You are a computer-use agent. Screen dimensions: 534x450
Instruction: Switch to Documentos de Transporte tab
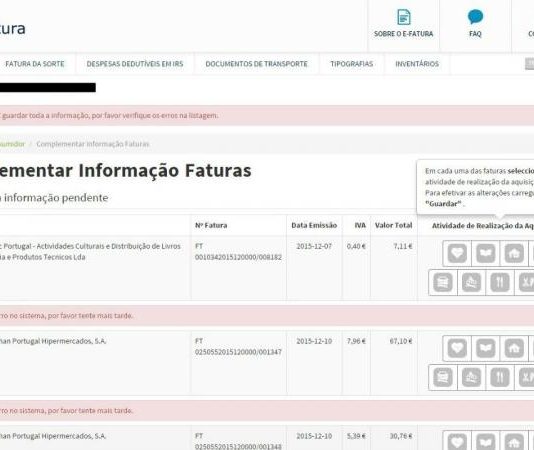pyautogui.click(x=256, y=64)
